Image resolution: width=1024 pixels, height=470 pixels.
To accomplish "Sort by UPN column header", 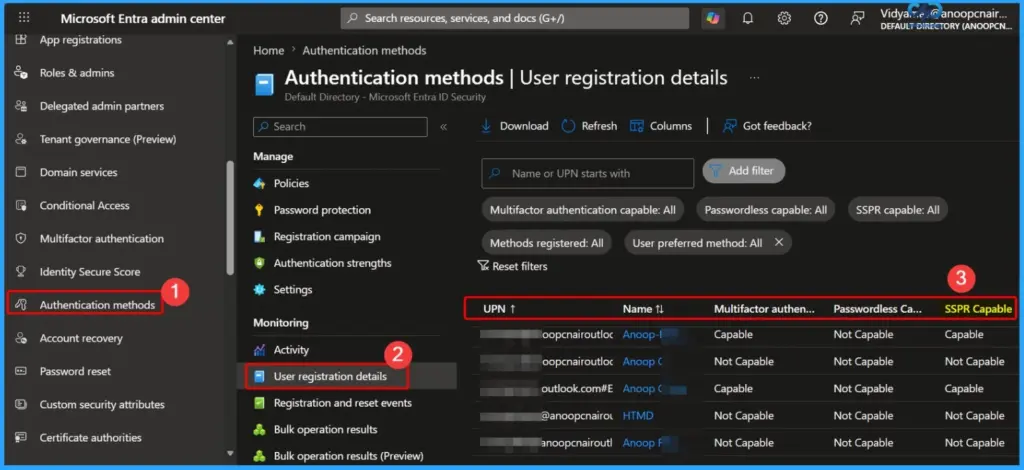I will click(500, 309).
